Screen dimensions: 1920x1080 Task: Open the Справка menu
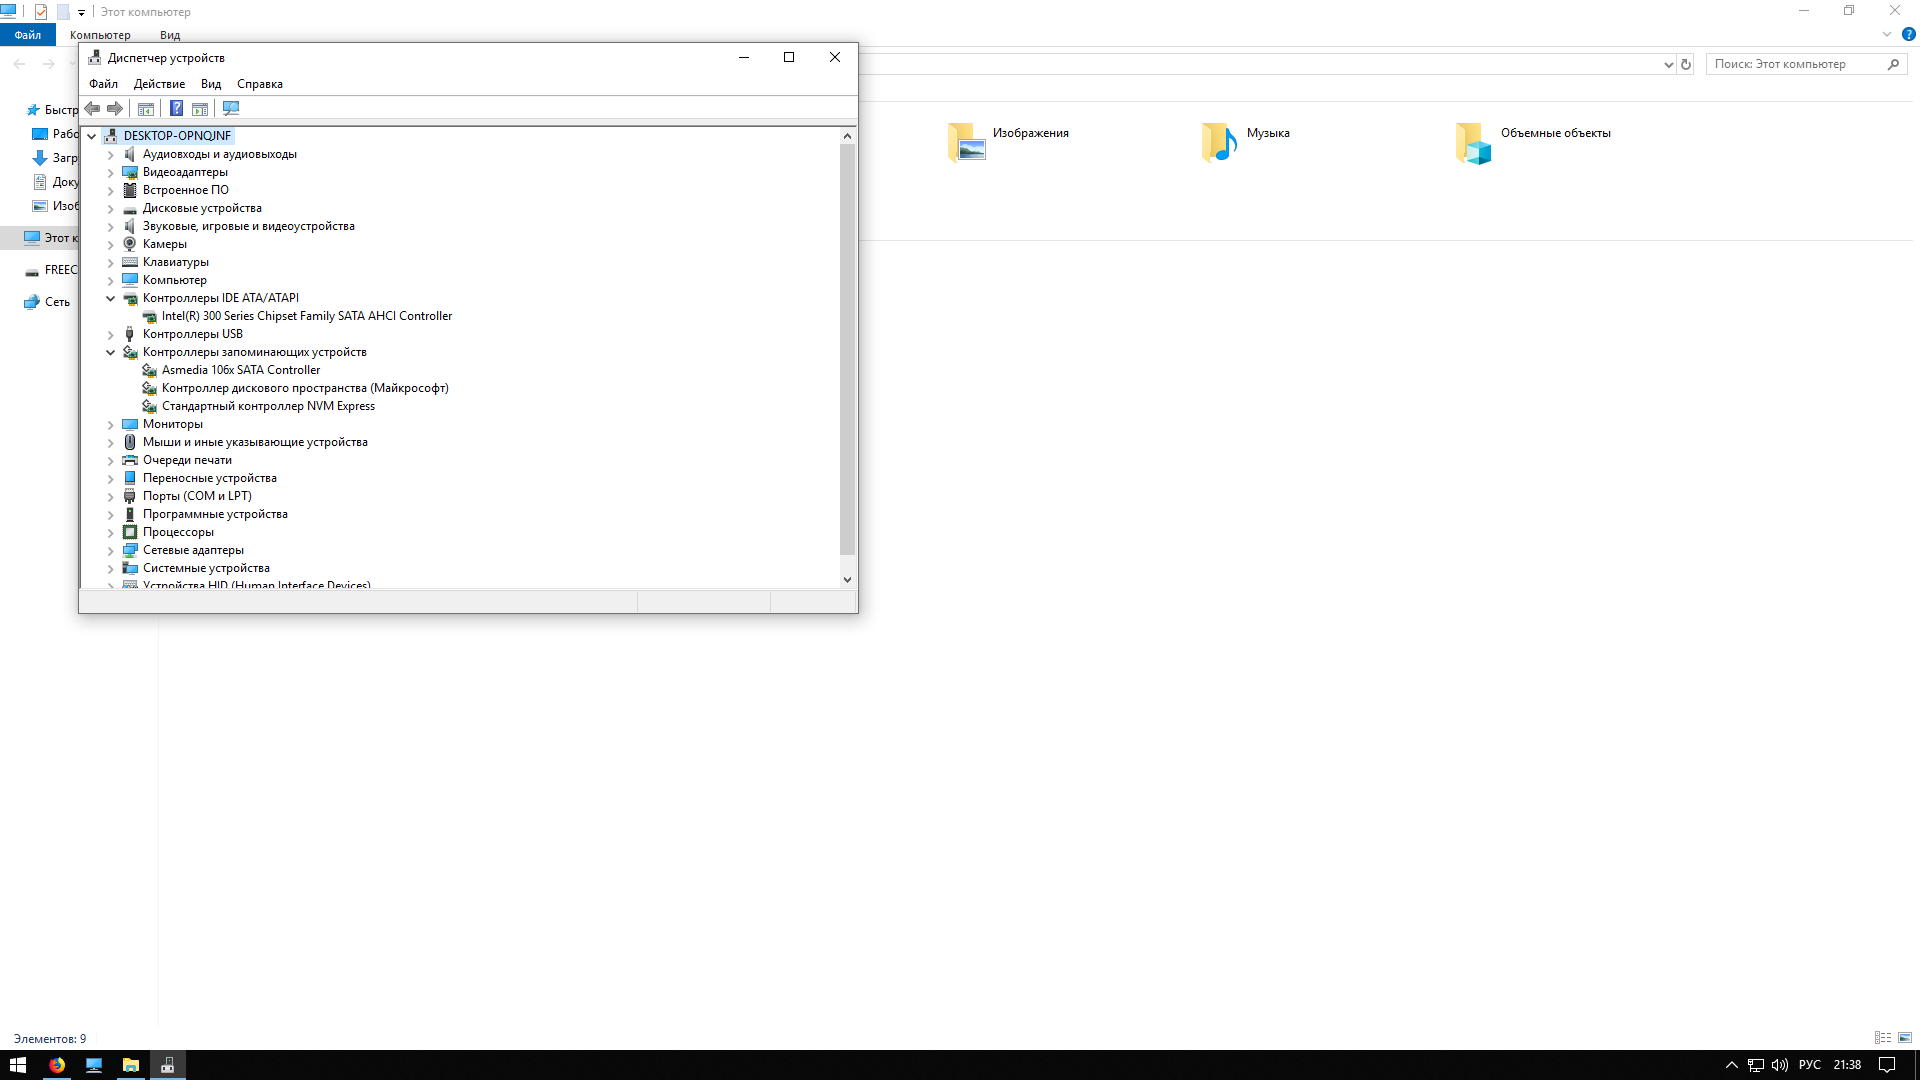(259, 84)
